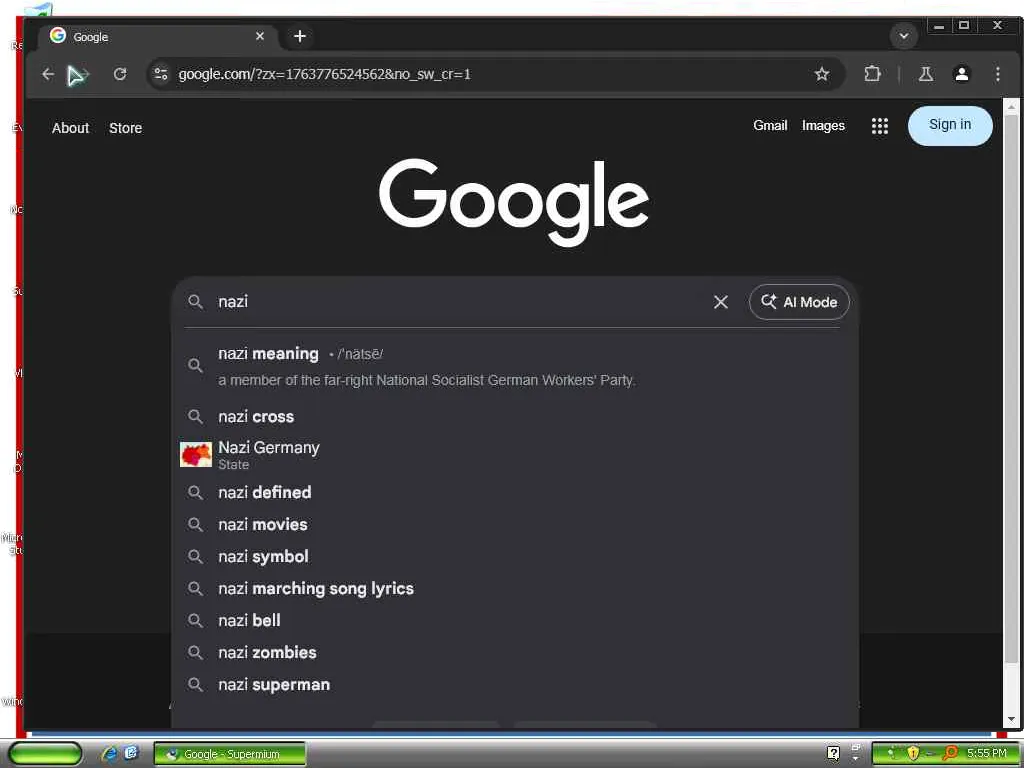Screen dimensions: 1024x768
Task: Select suggestion 'nazi marching song lyrics'
Action: pos(515,588)
